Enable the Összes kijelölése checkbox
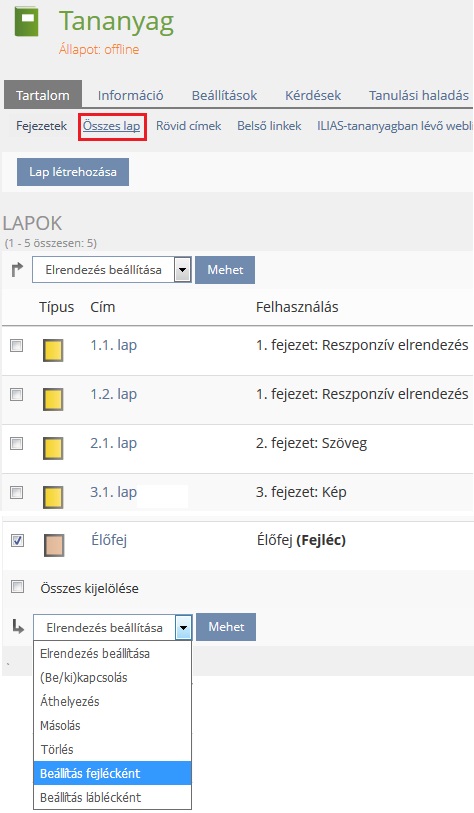474x813 pixels. tap(18, 586)
